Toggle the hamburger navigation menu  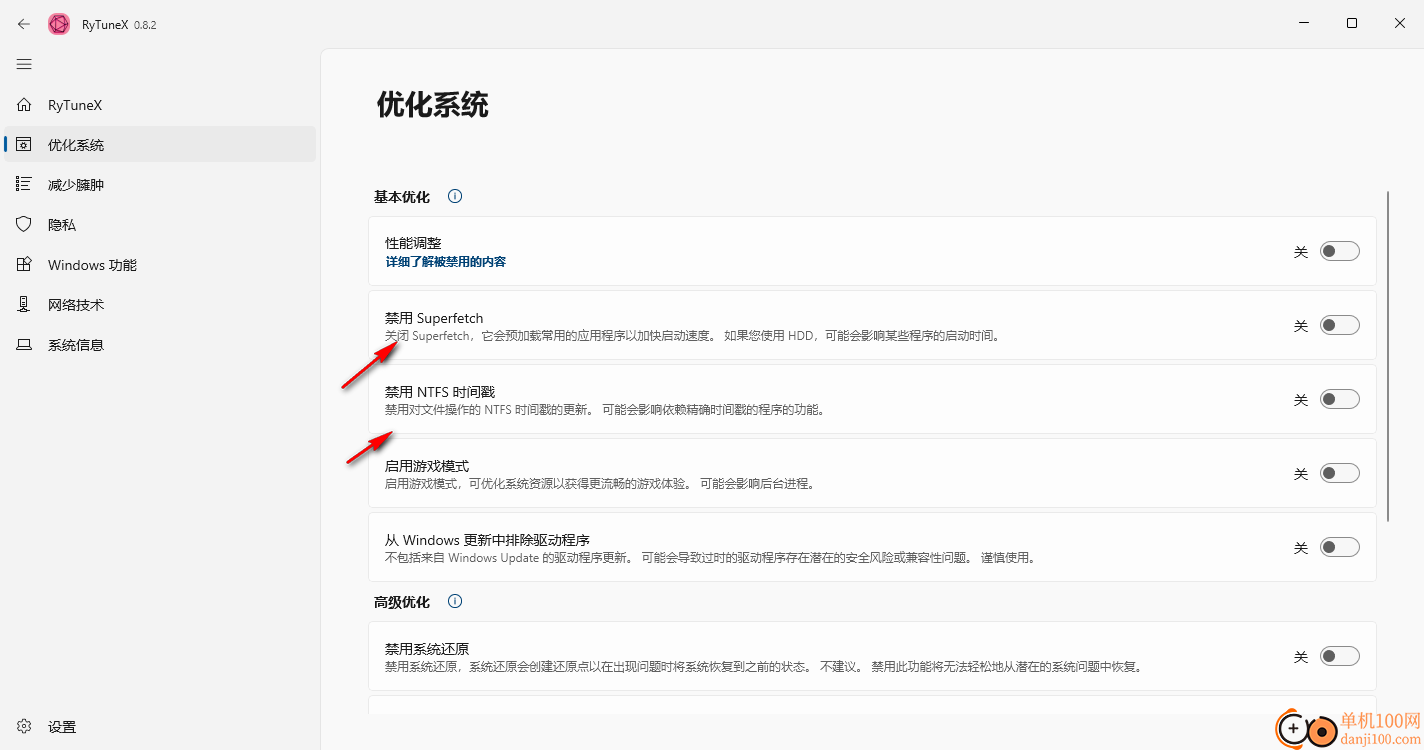(x=24, y=64)
